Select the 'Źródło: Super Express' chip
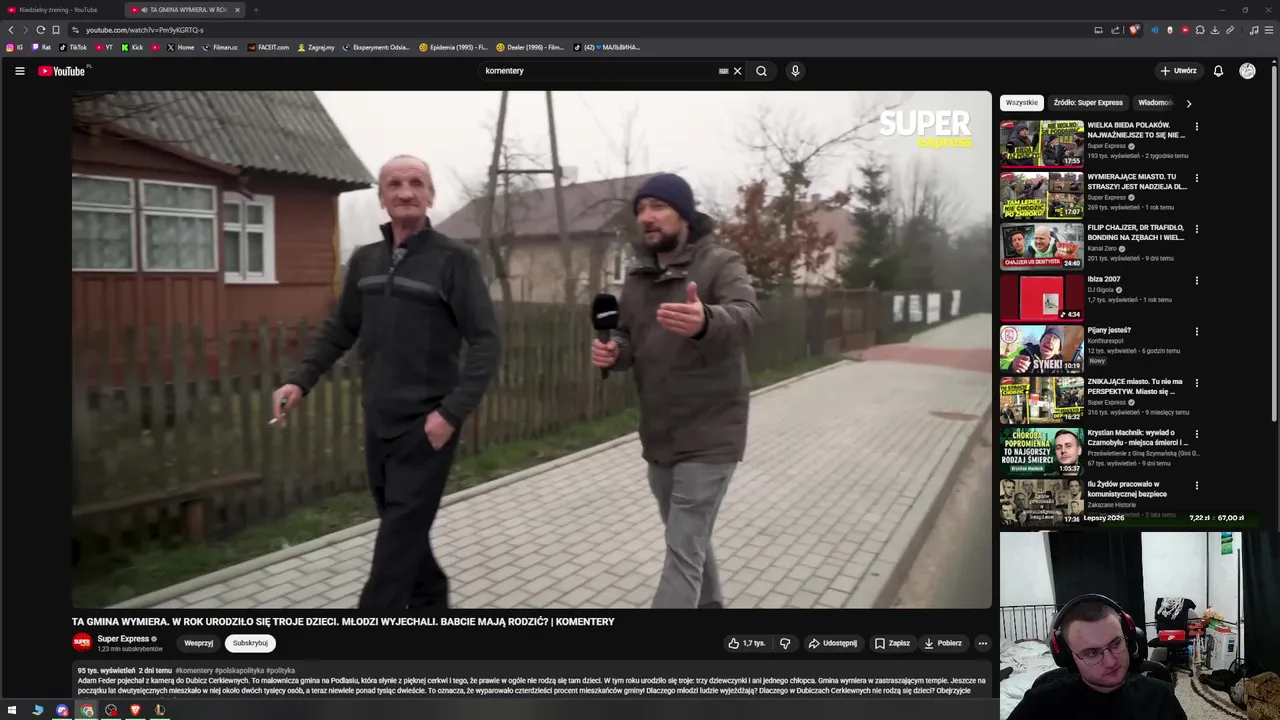The height and width of the screenshot is (720, 1280). click(1088, 102)
